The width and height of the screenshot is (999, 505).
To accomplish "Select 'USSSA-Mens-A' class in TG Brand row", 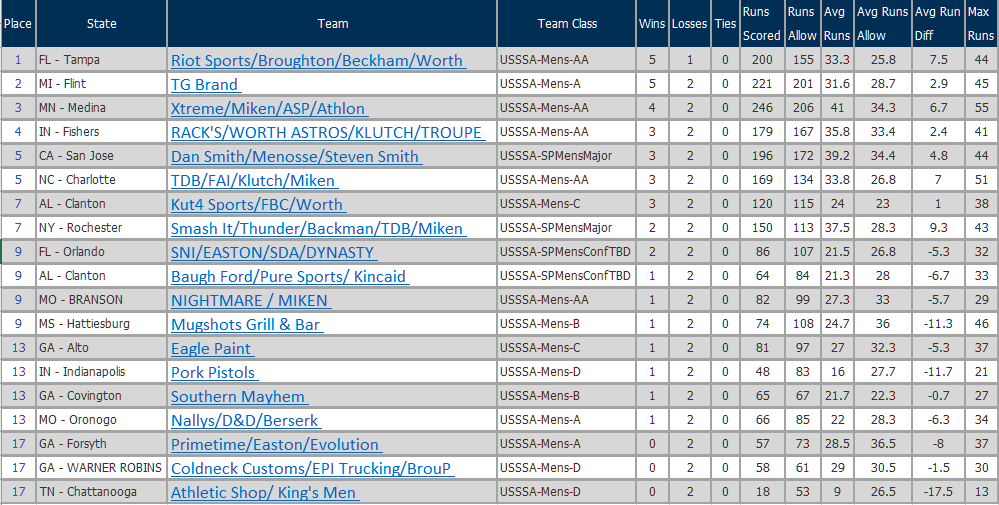I will pos(567,83).
